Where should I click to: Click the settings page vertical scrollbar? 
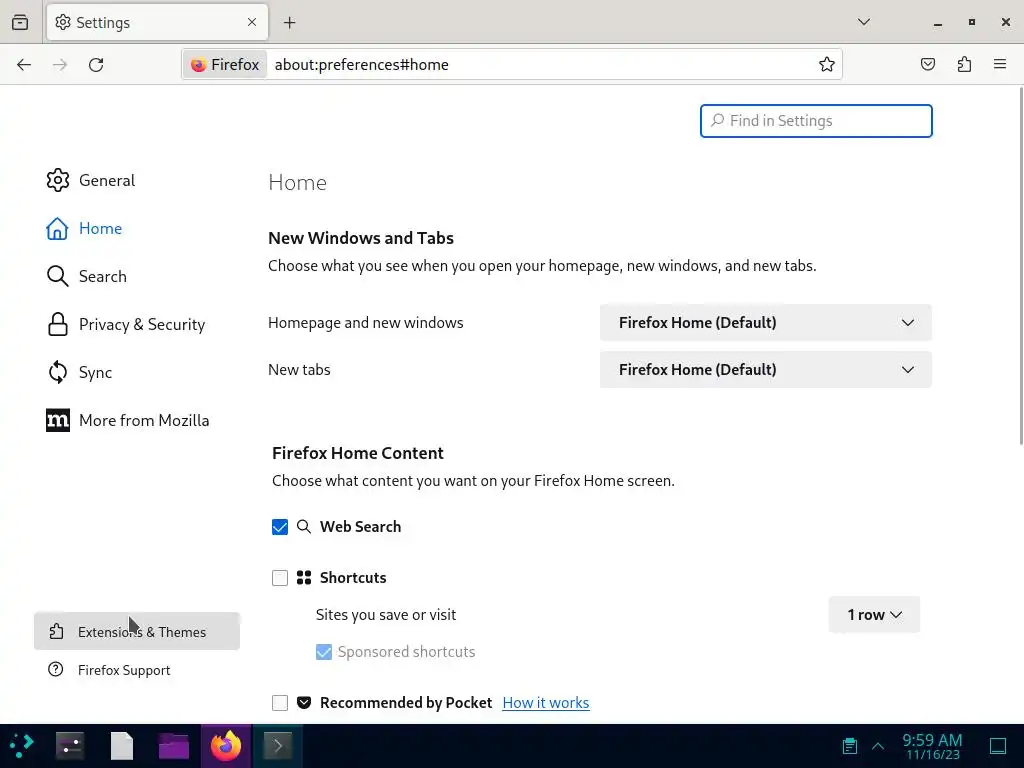coord(1021,265)
